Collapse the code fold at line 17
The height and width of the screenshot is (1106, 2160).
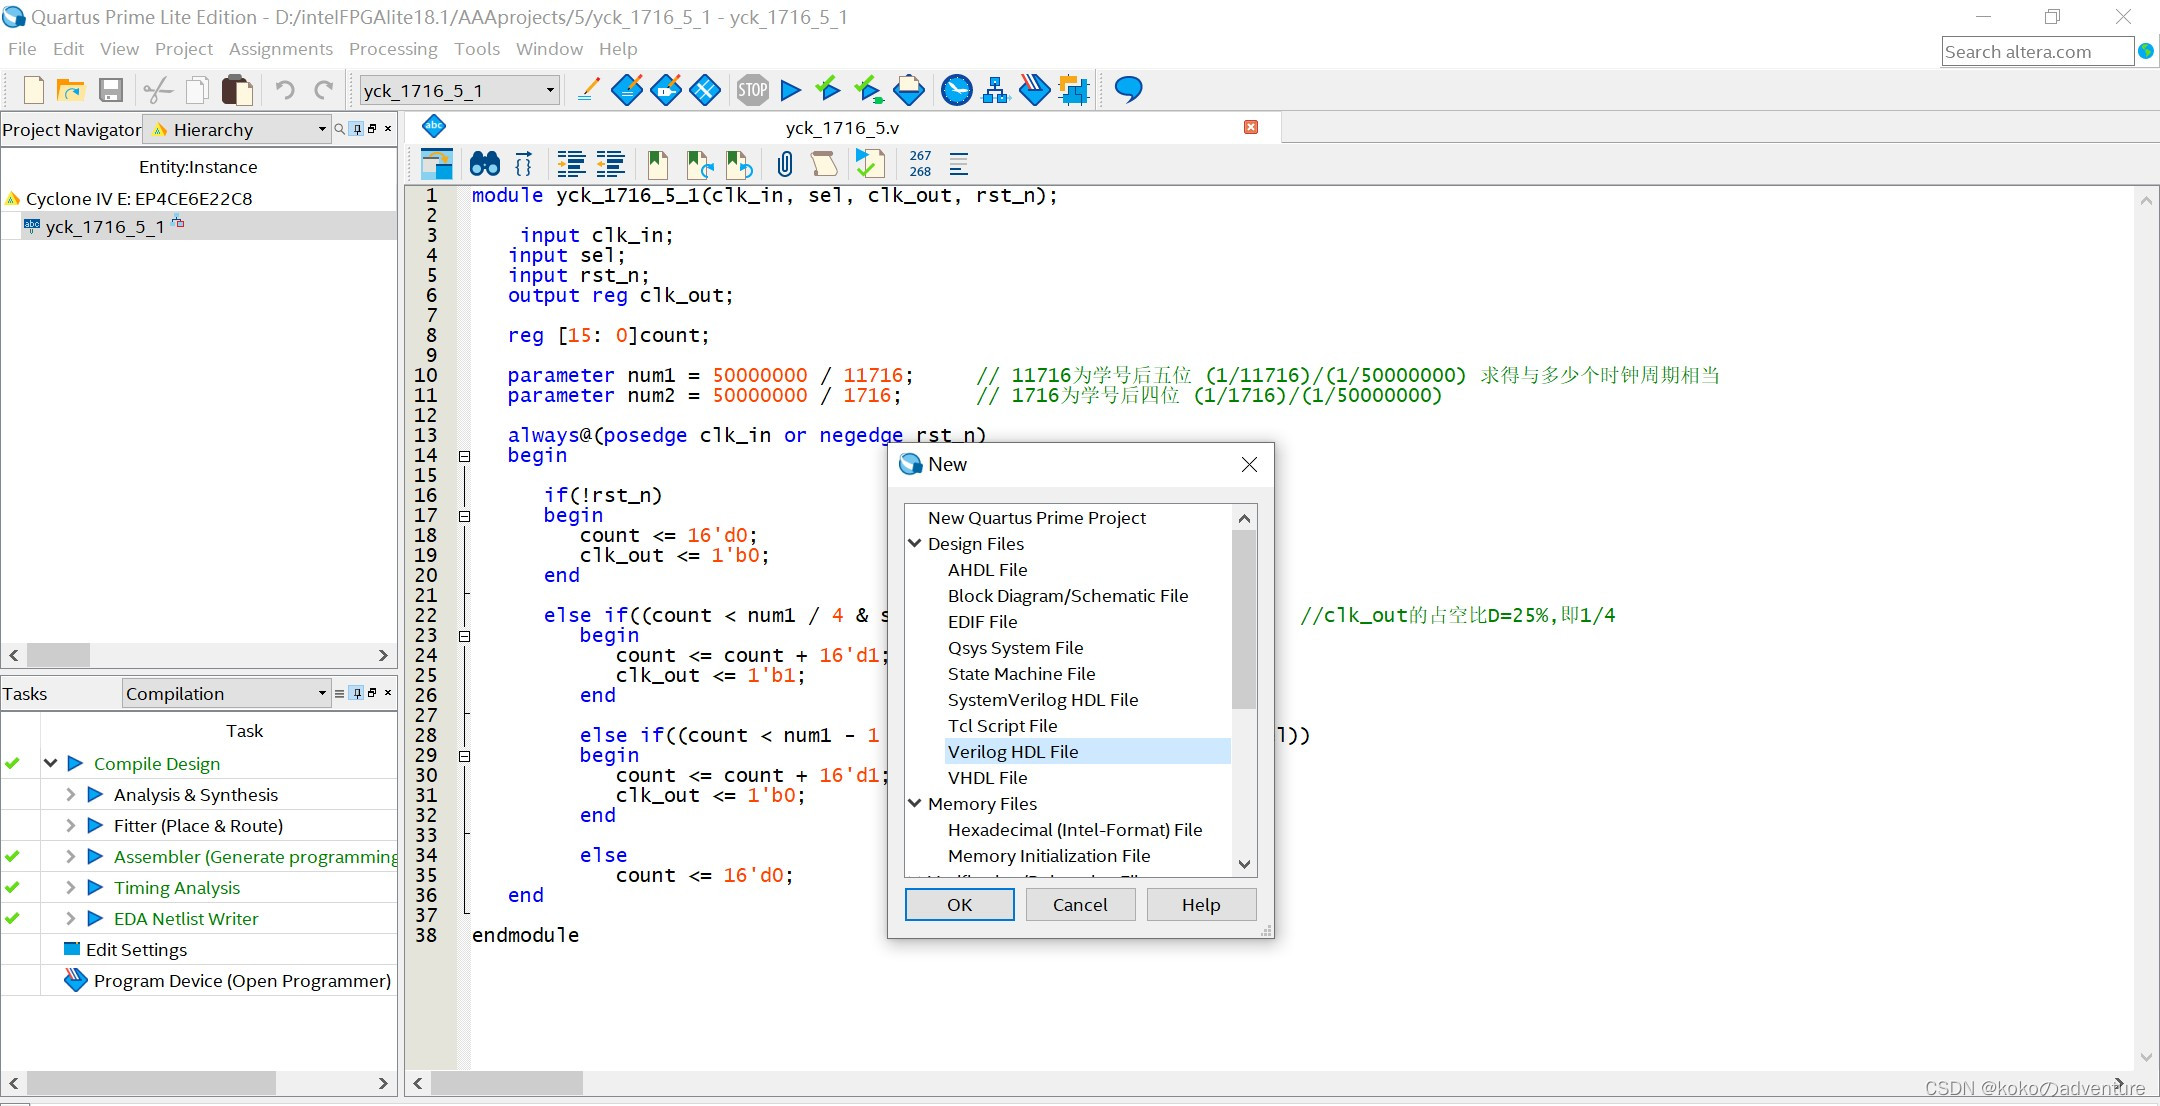[x=464, y=516]
